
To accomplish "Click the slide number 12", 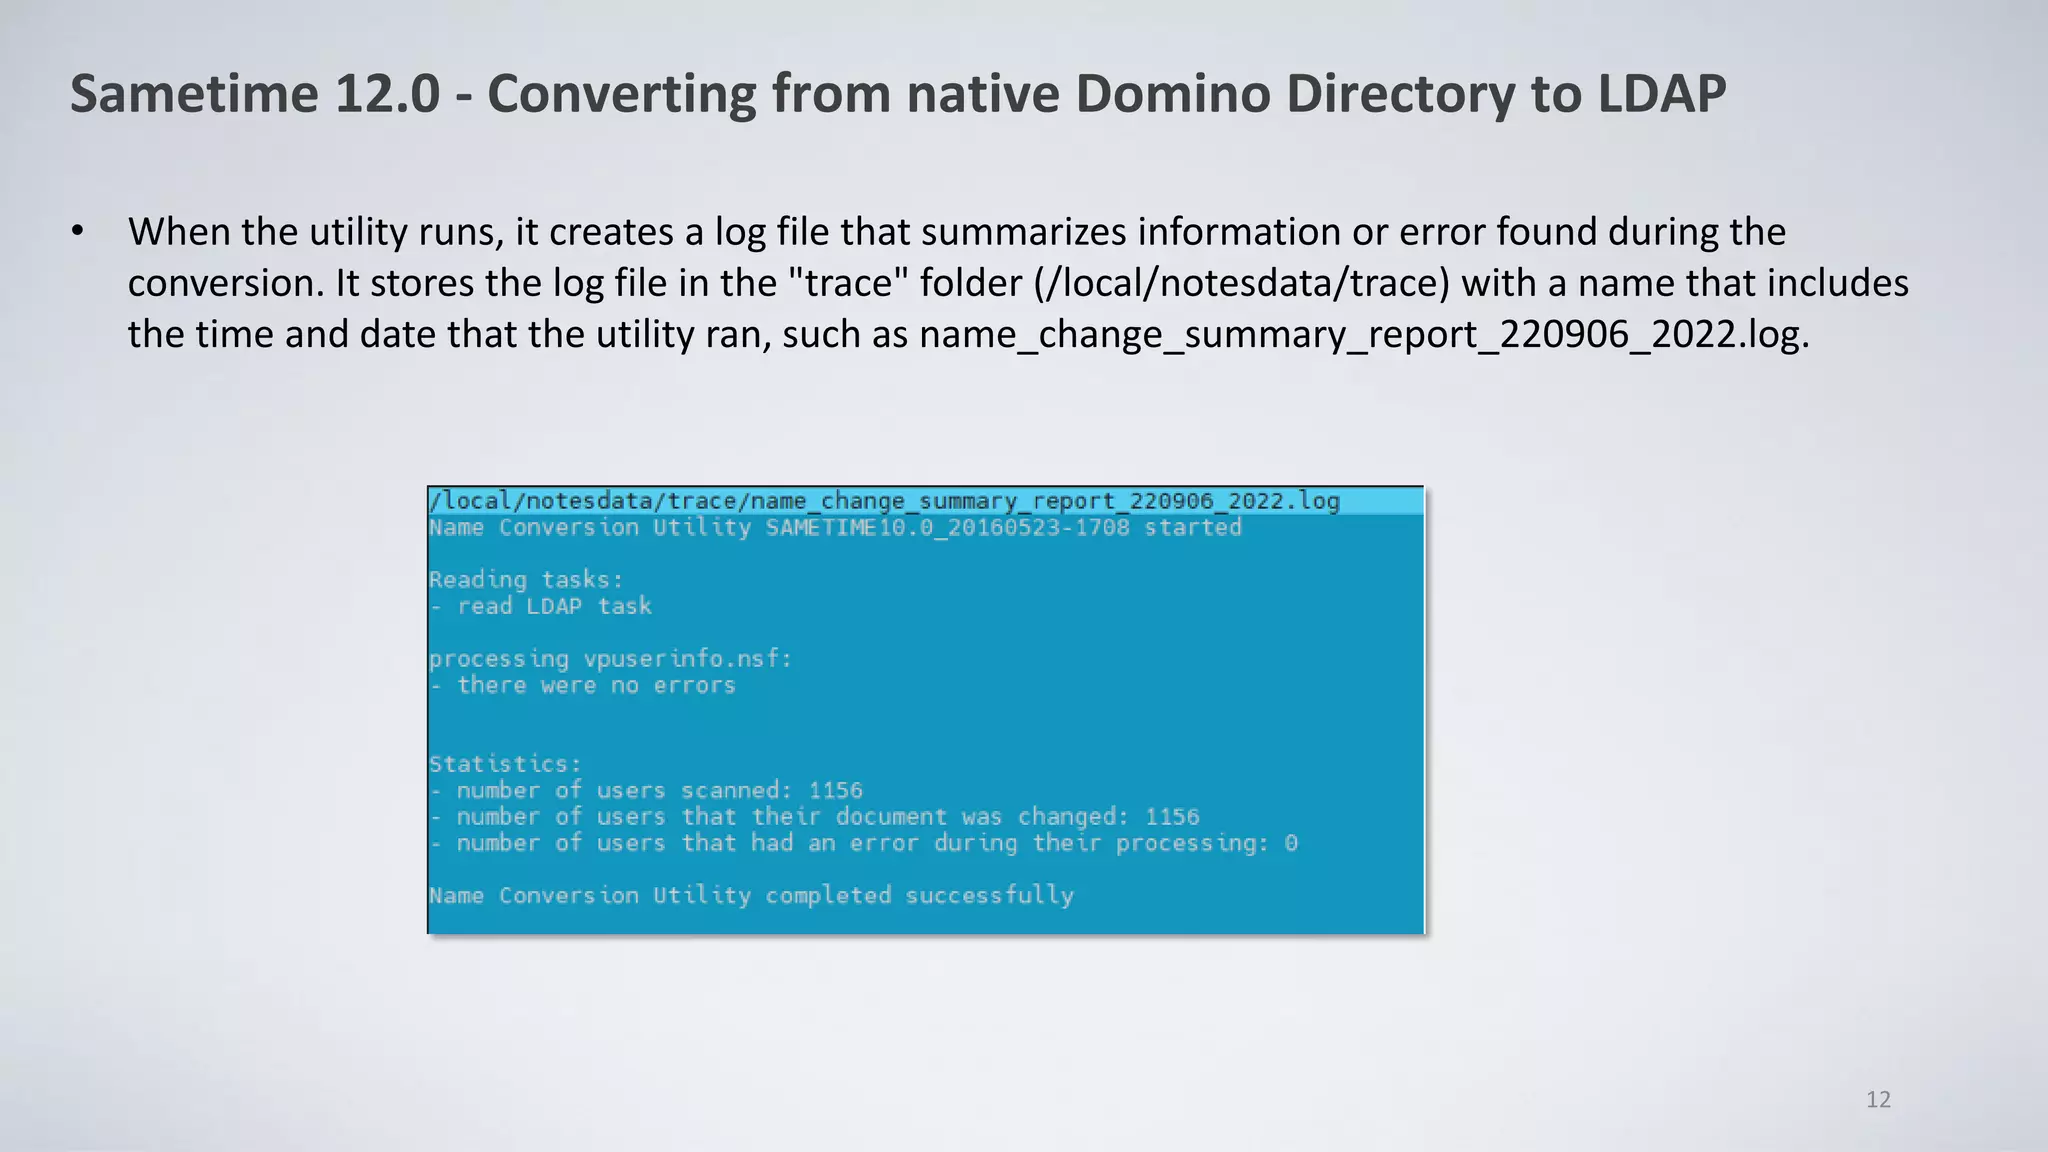I will [1878, 1100].
